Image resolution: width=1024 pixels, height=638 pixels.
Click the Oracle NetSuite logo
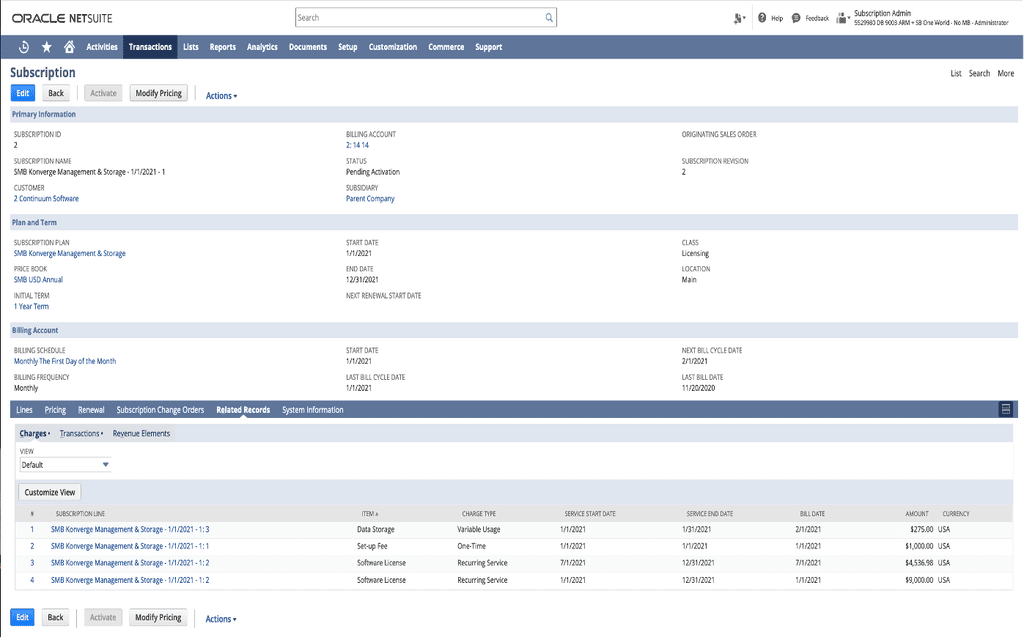click(62, 18)
